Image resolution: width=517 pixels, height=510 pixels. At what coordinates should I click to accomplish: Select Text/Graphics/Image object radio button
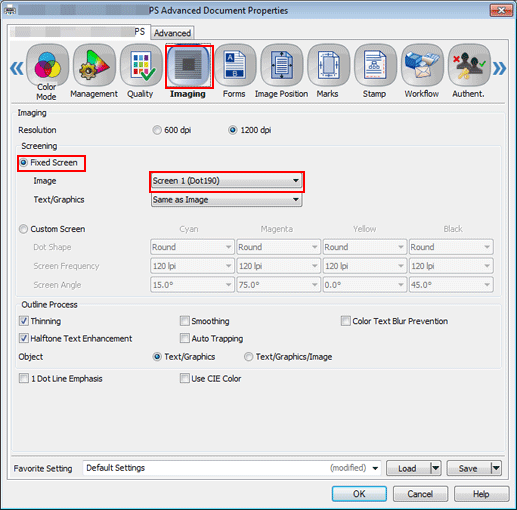click(x=248, y=357)
